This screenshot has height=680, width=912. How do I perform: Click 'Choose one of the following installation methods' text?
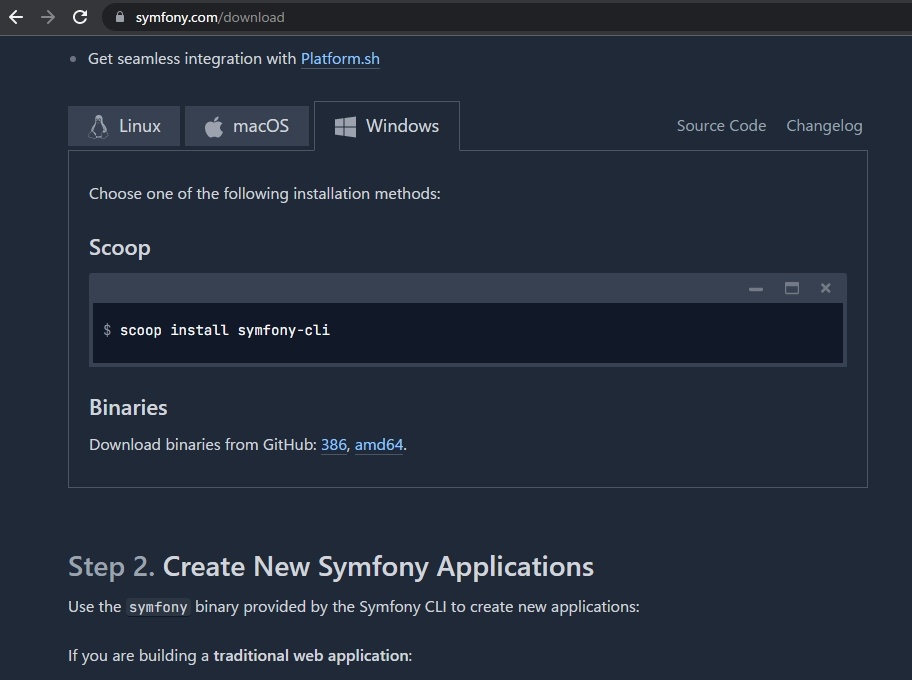pyautogui.click(x=265, y=194)
